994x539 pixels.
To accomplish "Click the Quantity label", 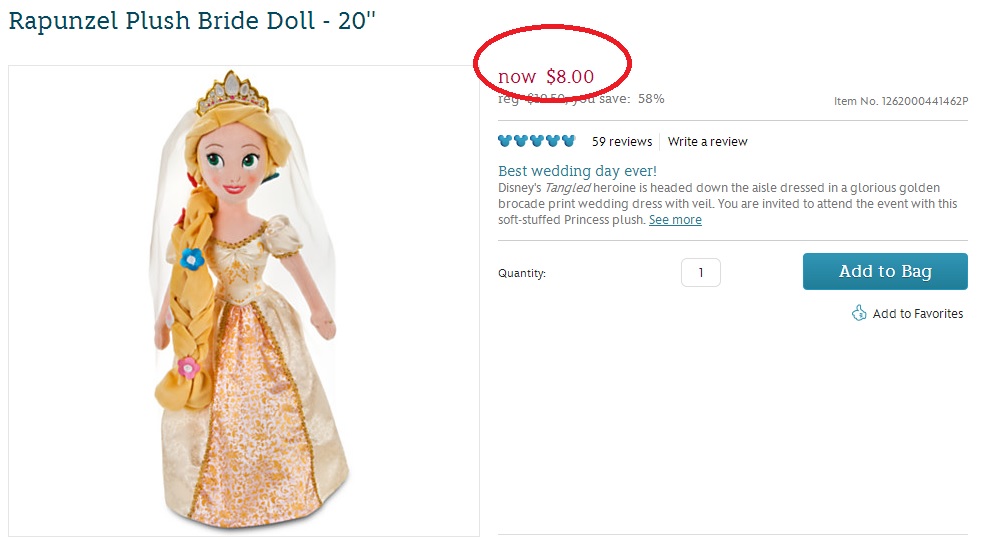I will click(x=522, y=274).
